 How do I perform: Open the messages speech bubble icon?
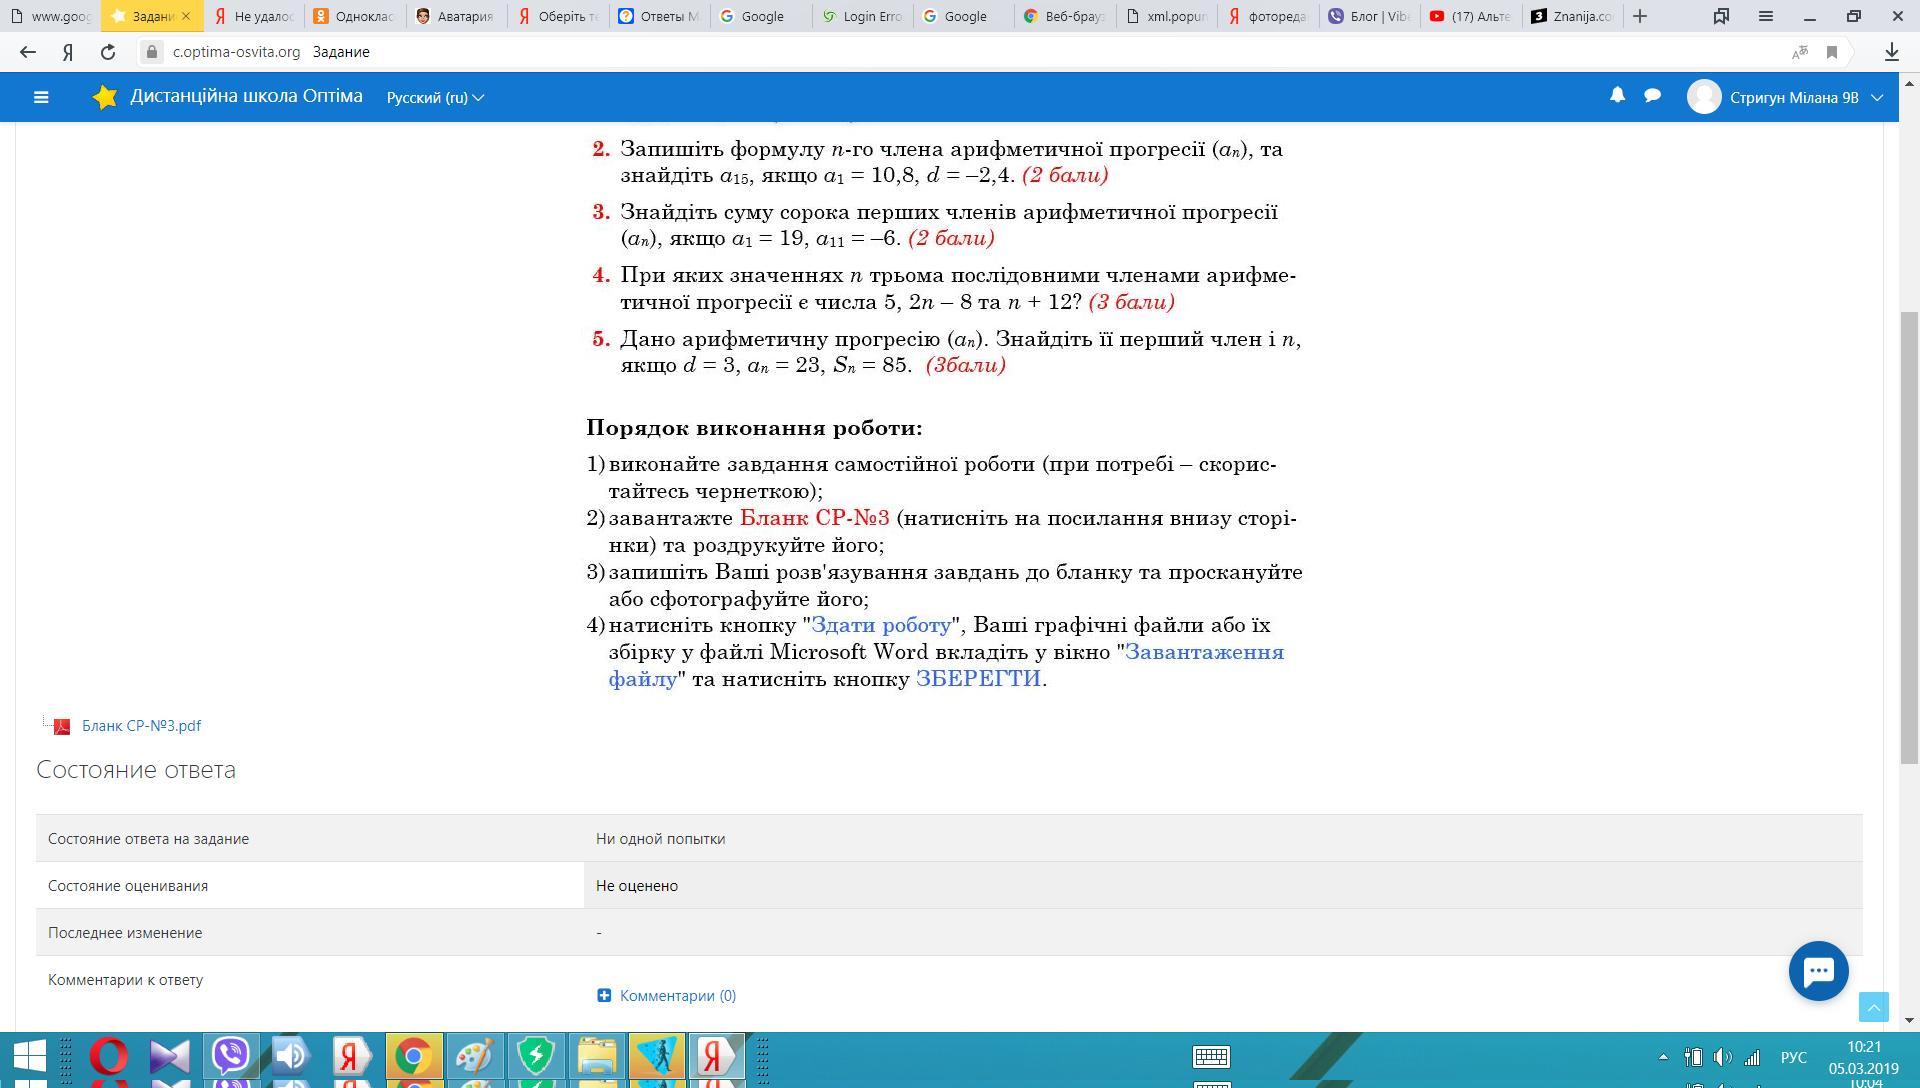(1653, 96)
